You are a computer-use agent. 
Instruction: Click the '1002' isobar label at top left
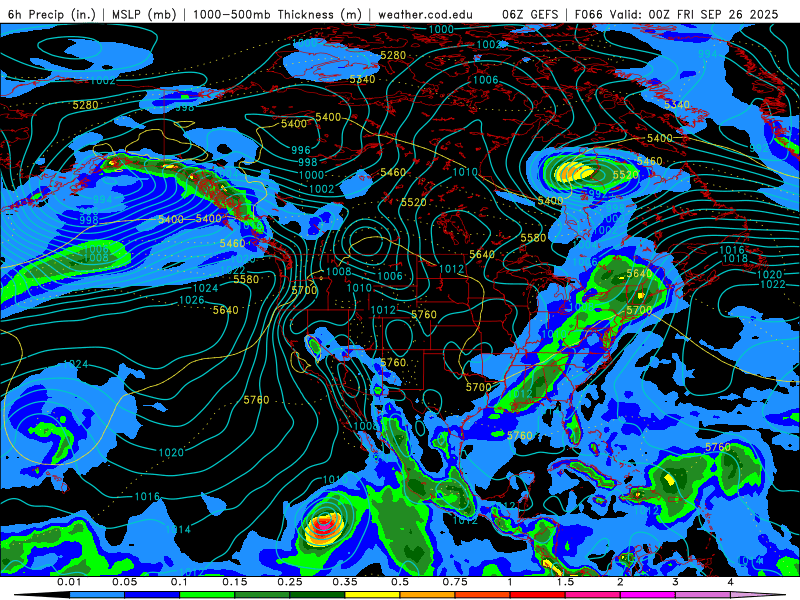(103, 81)
